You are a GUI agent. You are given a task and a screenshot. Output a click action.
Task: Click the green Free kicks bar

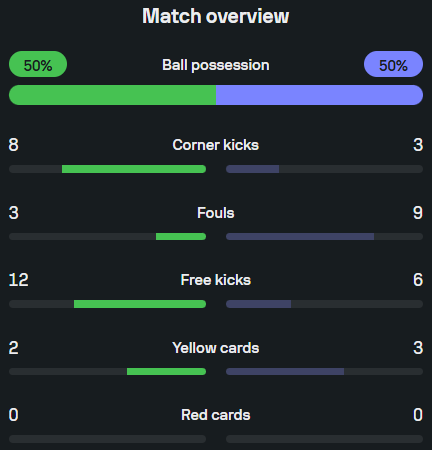click(140, 304)
